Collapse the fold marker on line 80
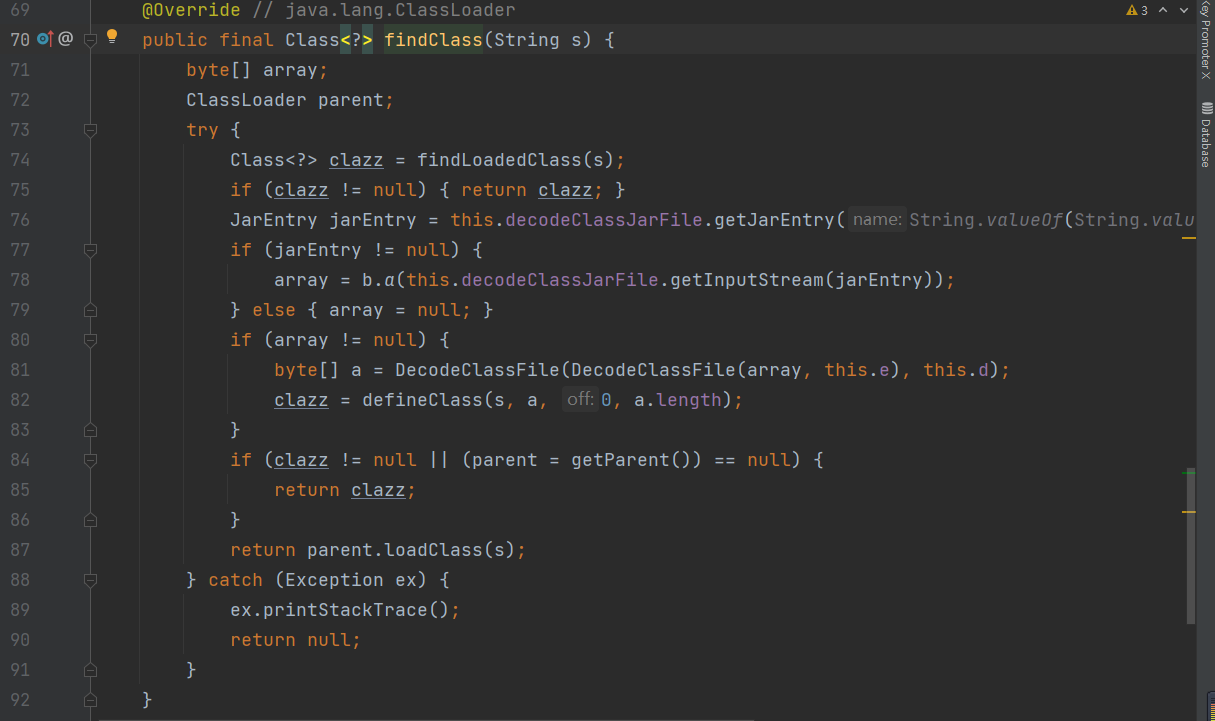Viewport: 1215px width, 721px height. 90,340
